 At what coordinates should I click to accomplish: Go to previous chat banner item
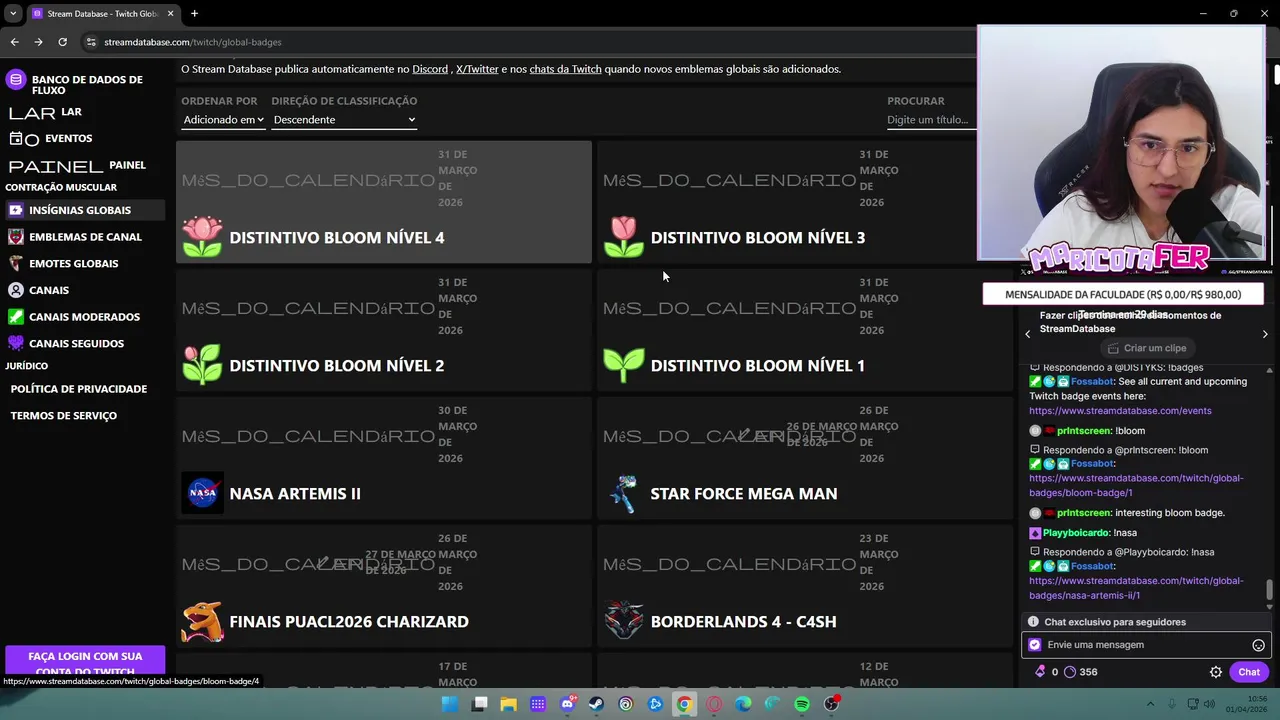[1027, 334]
